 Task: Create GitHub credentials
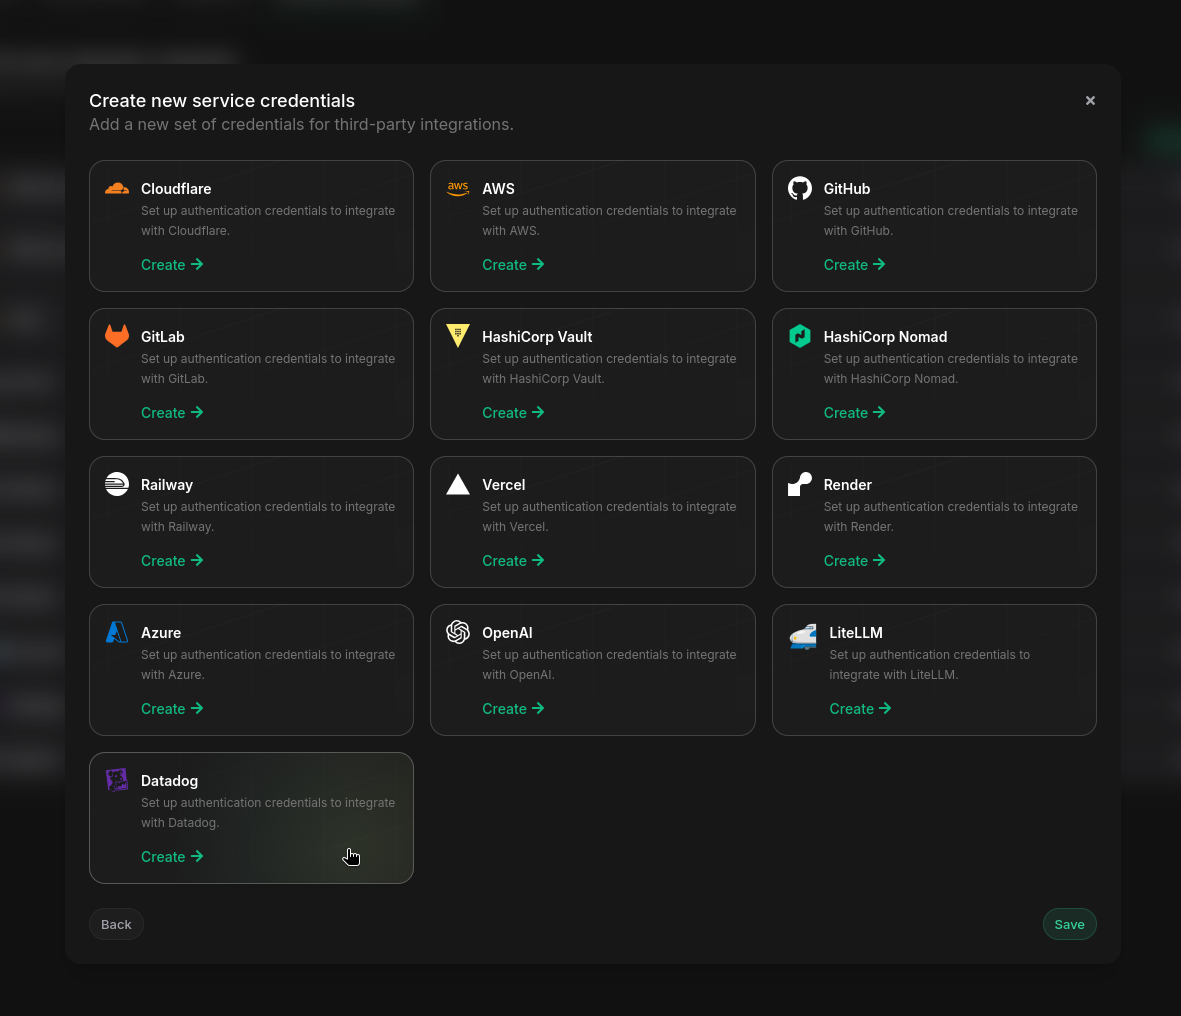coord(854,265)
